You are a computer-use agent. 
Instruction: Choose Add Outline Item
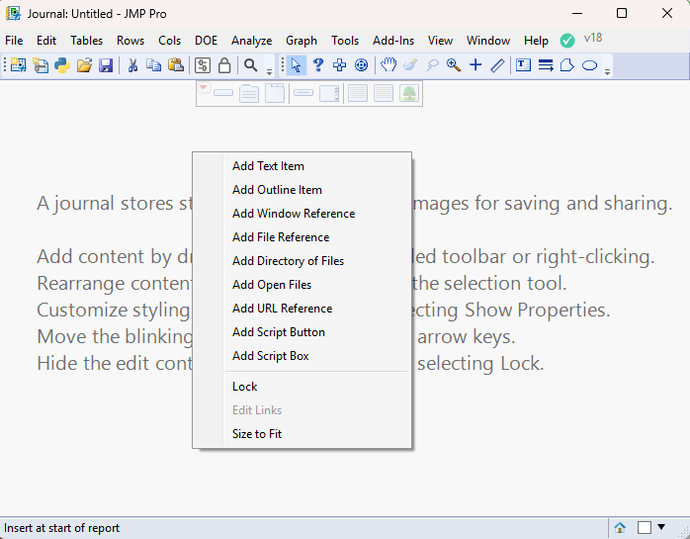click(302, 190)
